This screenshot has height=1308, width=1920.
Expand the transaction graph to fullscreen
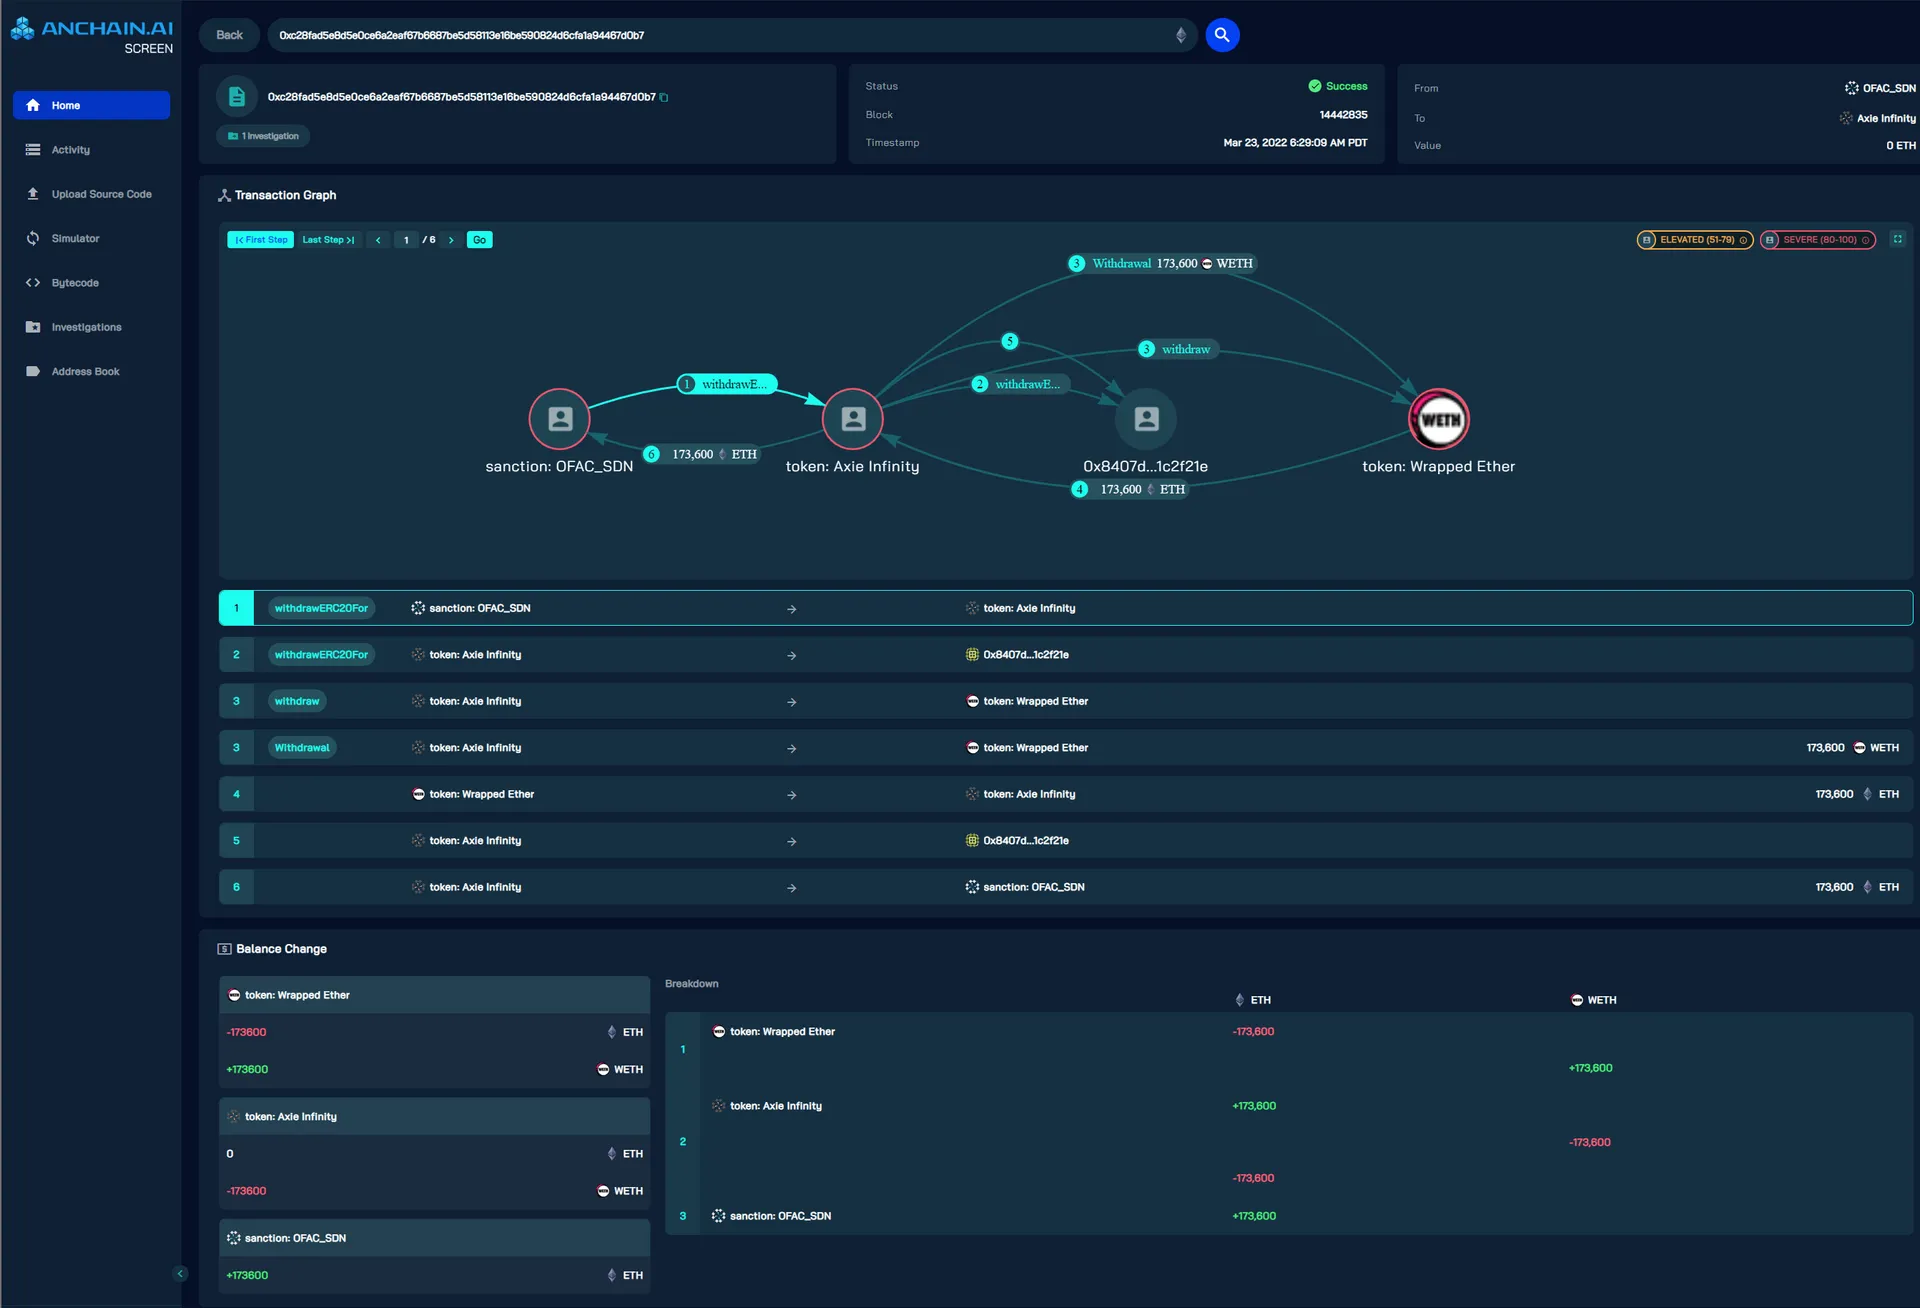(x=1897, y=239)
